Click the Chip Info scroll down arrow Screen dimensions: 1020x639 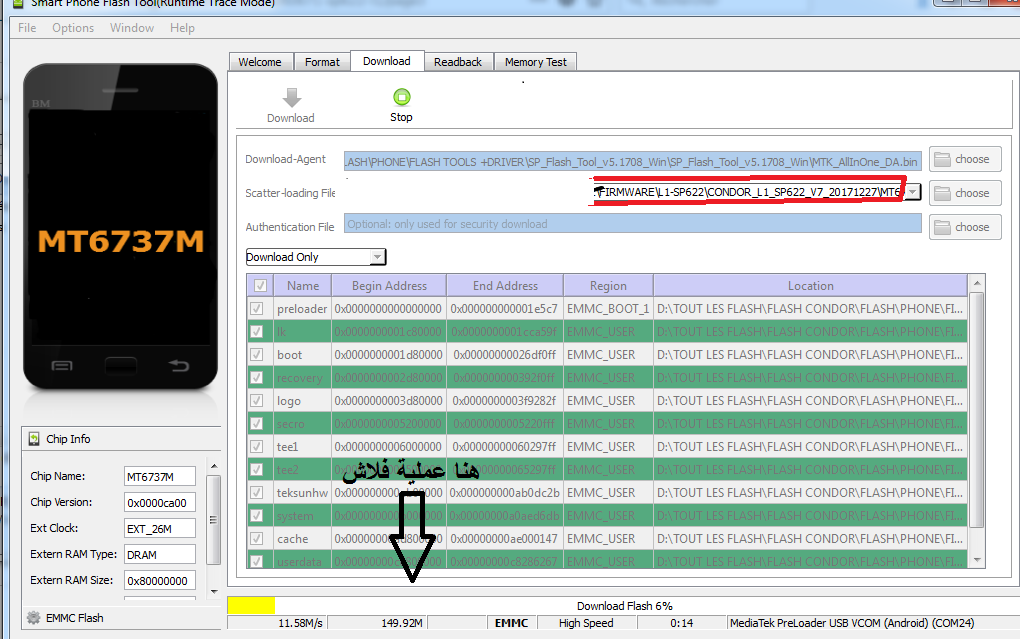click(x=214, y=591)
